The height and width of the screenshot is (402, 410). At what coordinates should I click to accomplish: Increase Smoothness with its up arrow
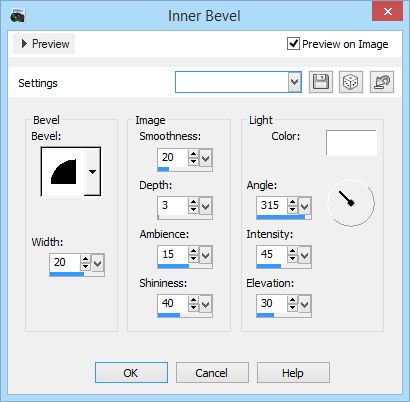tap(193, 154)
